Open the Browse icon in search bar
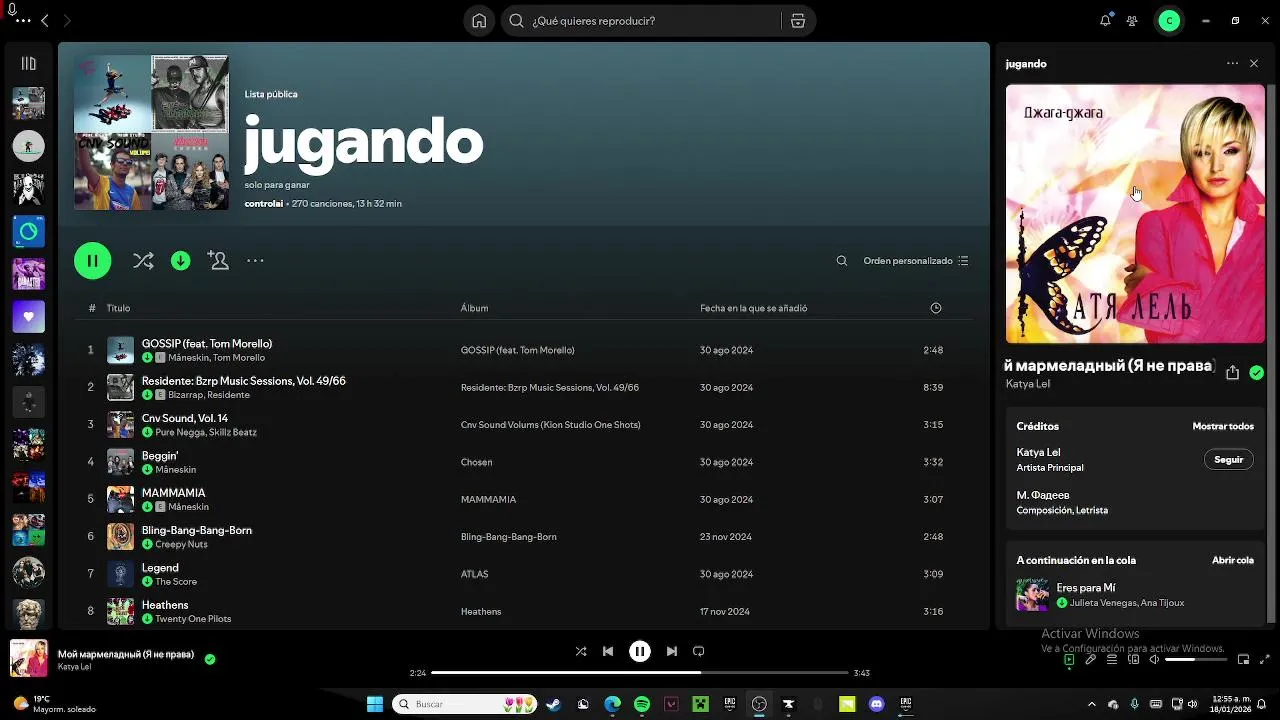This screenshot has height=720, width=1280. 797,21
